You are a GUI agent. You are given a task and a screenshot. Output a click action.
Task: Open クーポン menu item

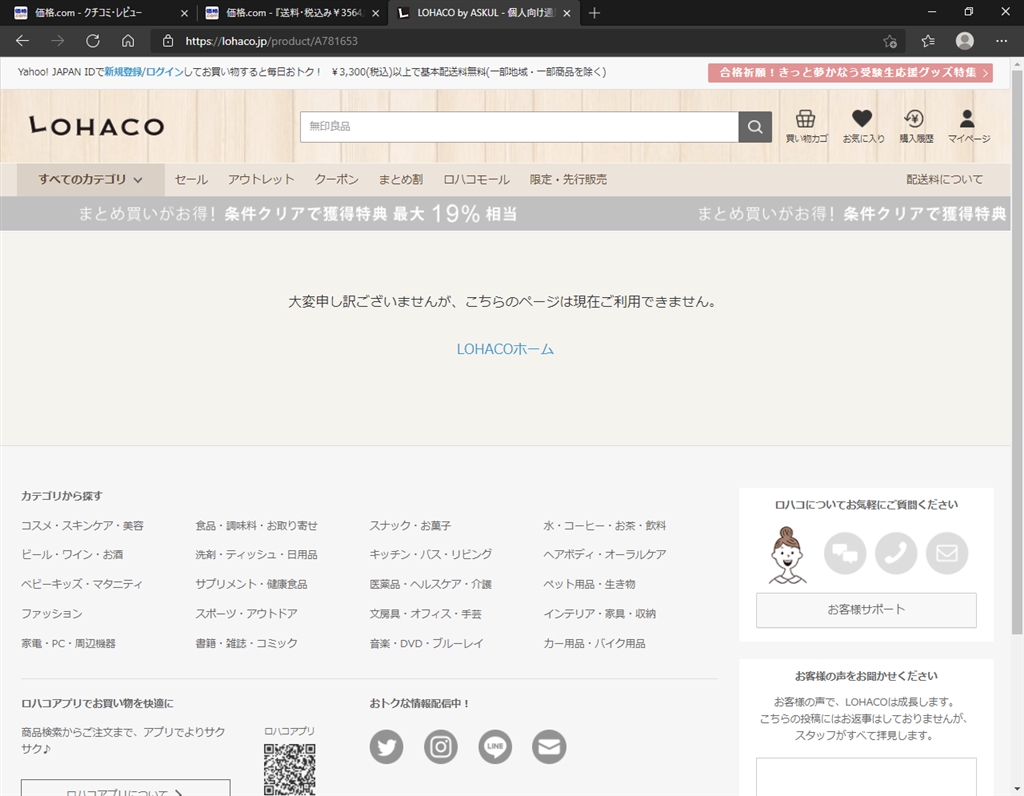(x=336, y=180)
